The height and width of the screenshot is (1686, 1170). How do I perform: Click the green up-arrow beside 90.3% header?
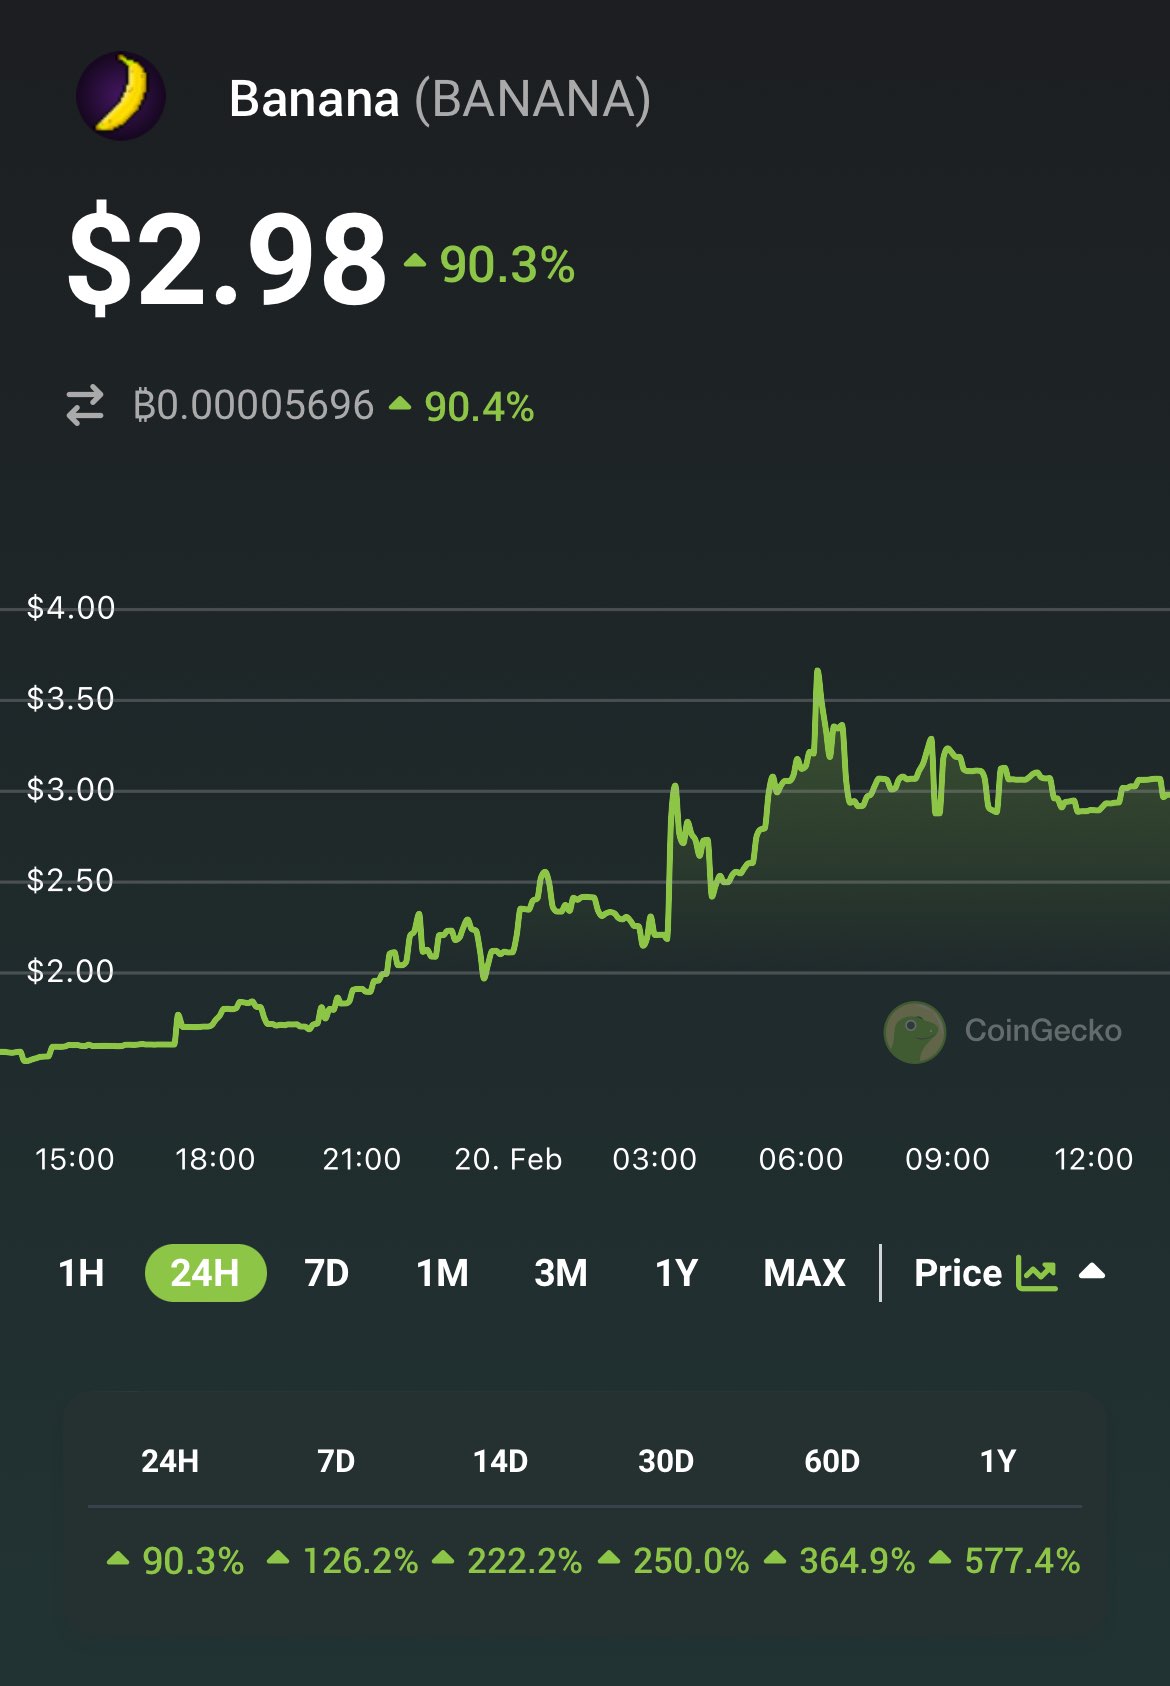(x=415, y=262)
